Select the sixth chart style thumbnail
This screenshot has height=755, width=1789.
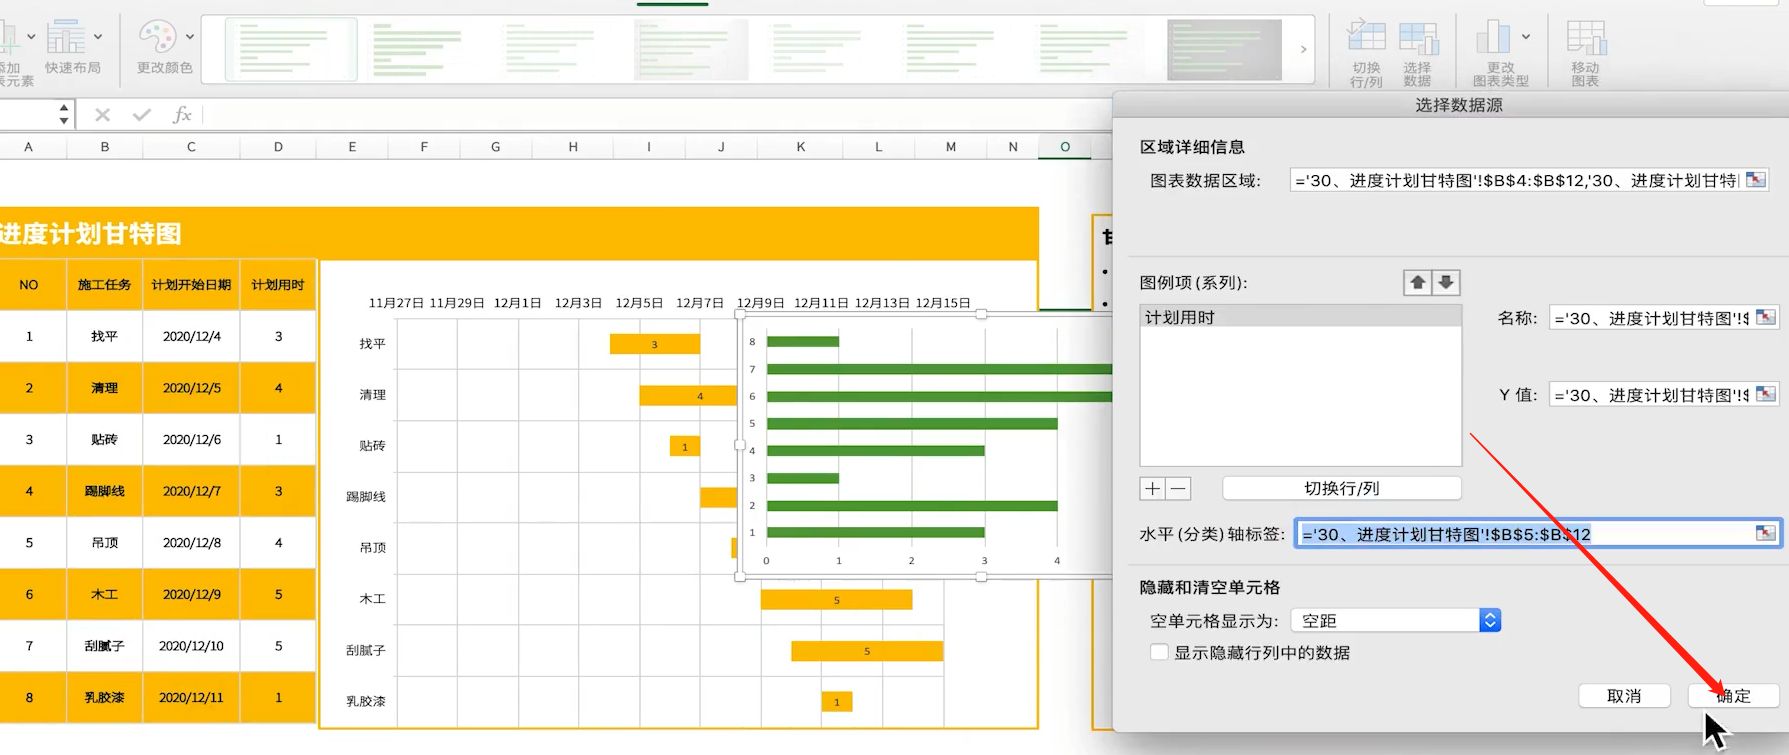pos(950,49)
